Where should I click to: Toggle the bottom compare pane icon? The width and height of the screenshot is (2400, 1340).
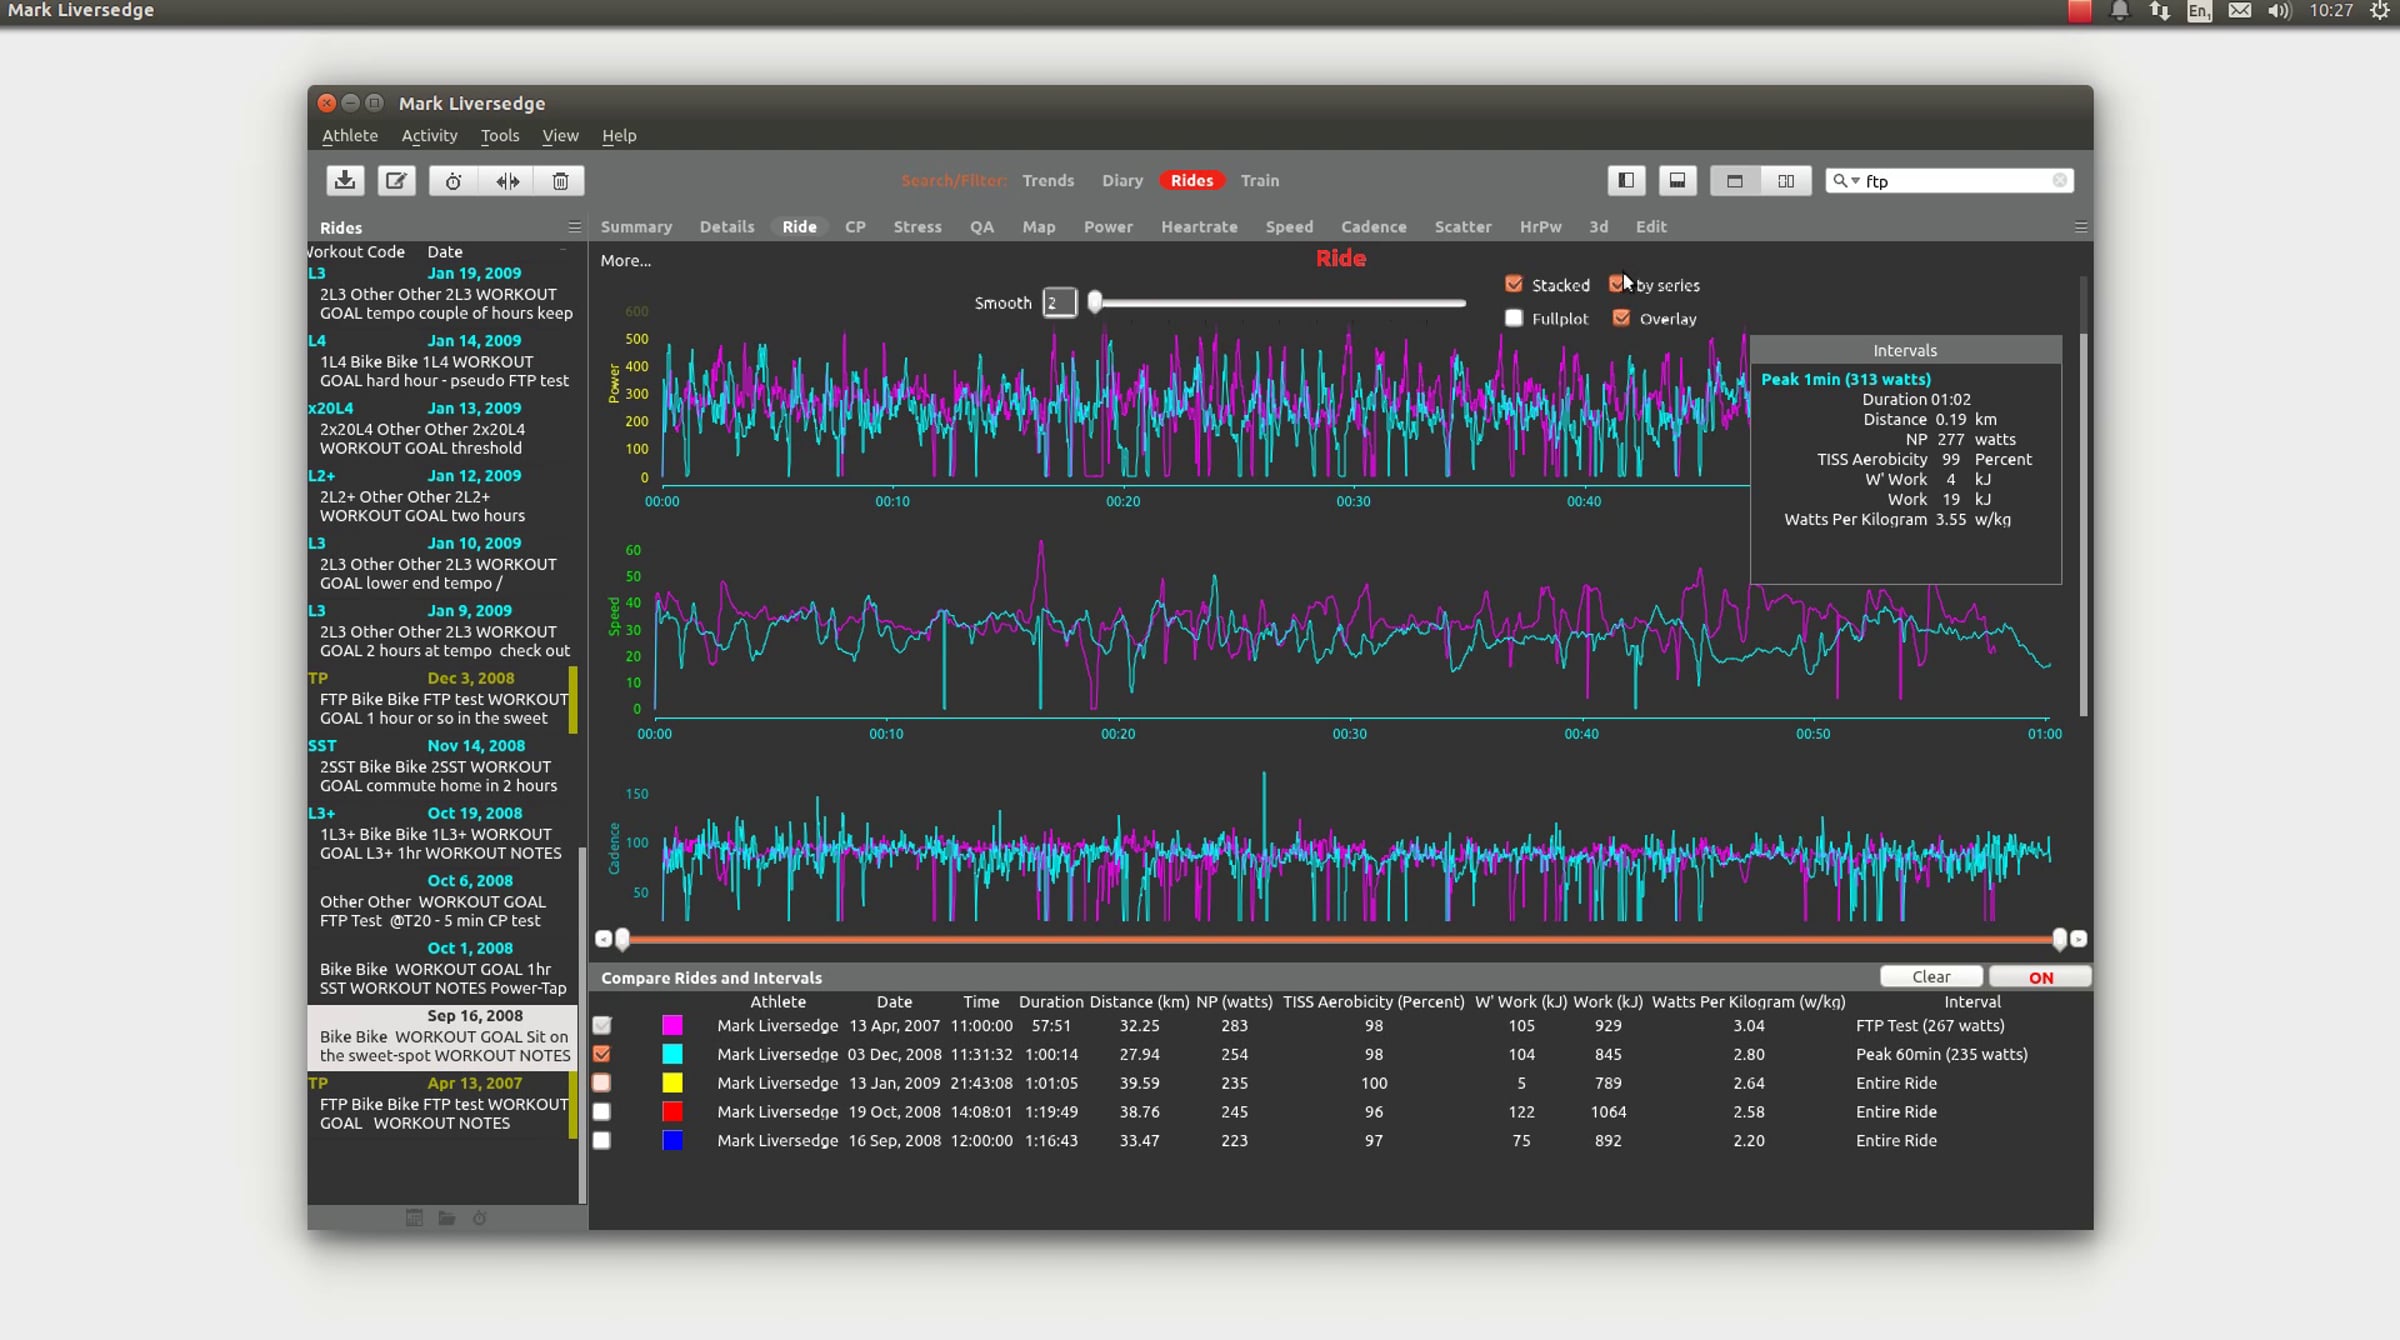pos(1677,180)
